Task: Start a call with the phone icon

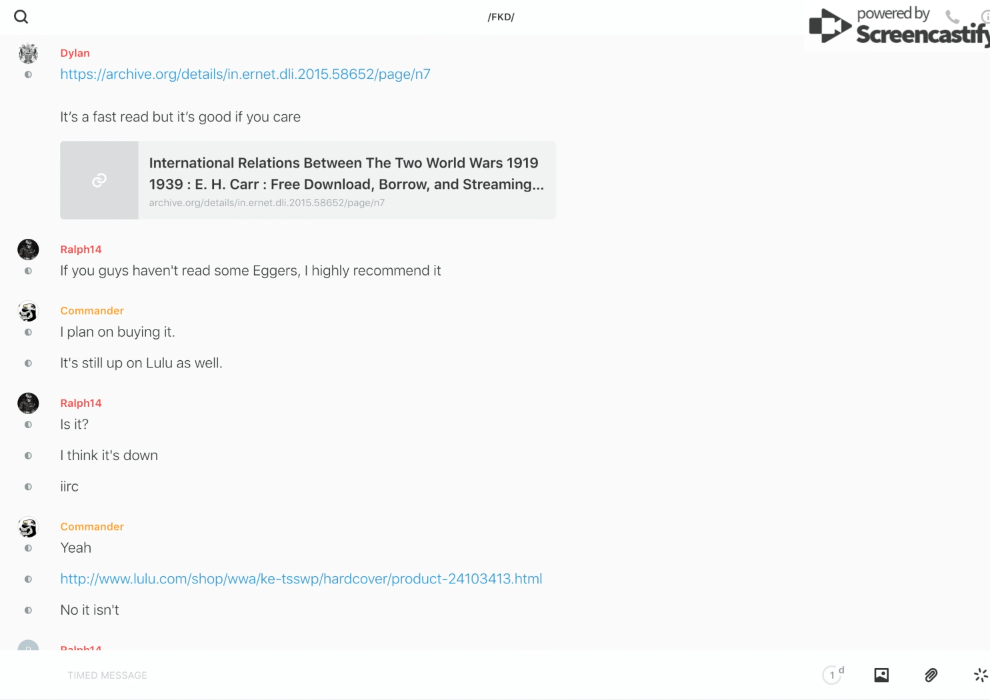Action: 952,17
